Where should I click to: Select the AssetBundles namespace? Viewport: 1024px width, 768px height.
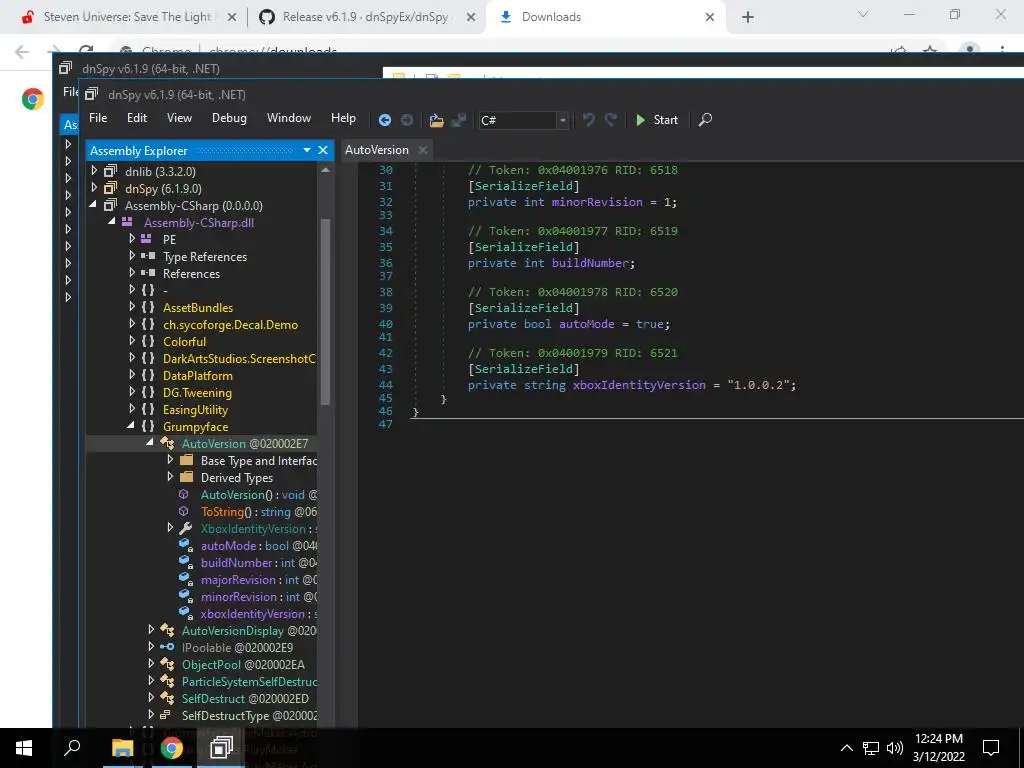[198, 308]
